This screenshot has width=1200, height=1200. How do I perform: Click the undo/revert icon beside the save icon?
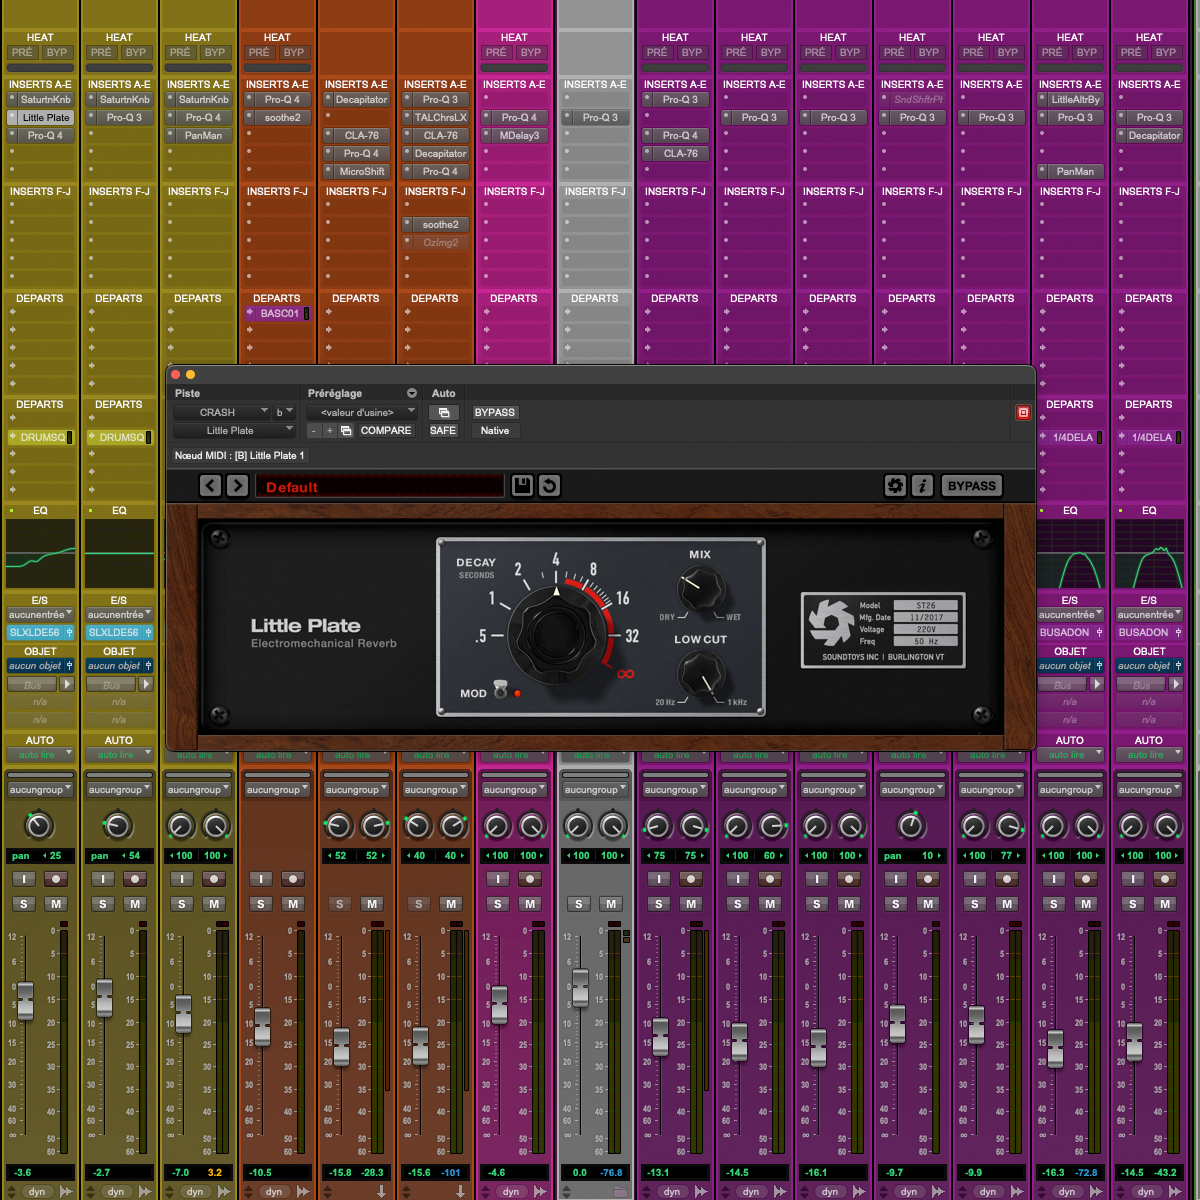549,486
